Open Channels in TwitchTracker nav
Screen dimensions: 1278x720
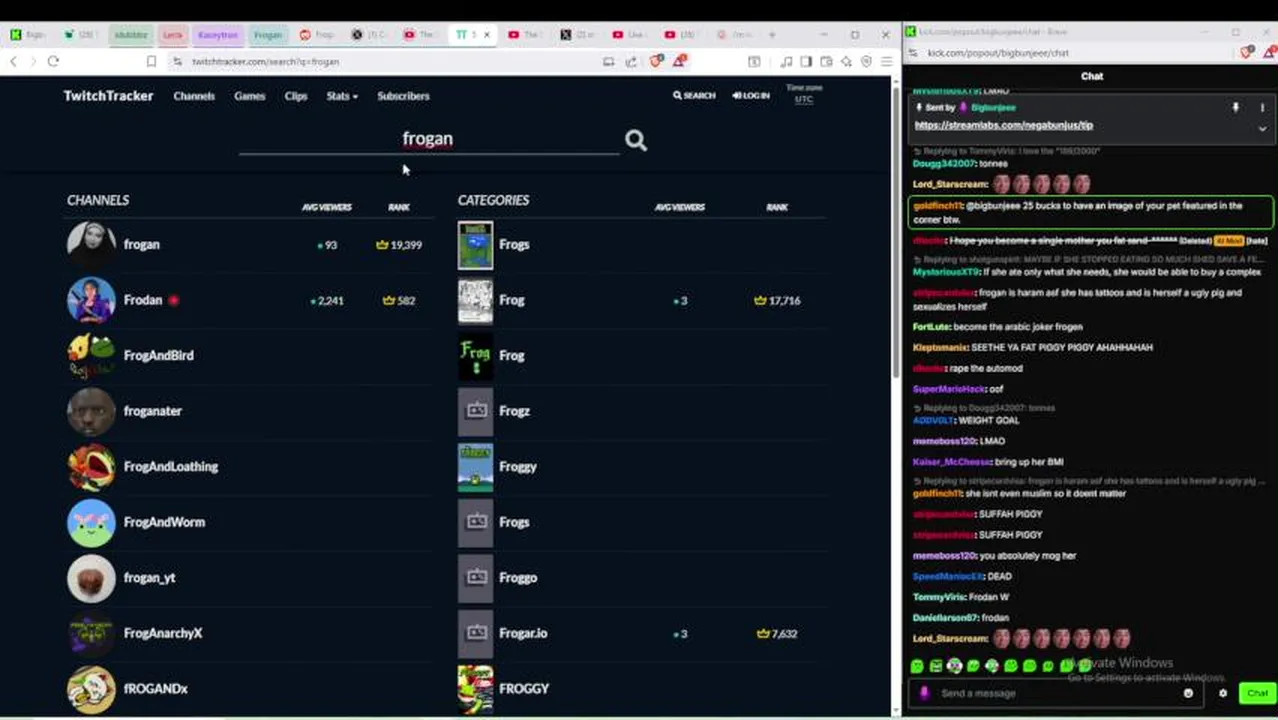click(x=194, y=96)
